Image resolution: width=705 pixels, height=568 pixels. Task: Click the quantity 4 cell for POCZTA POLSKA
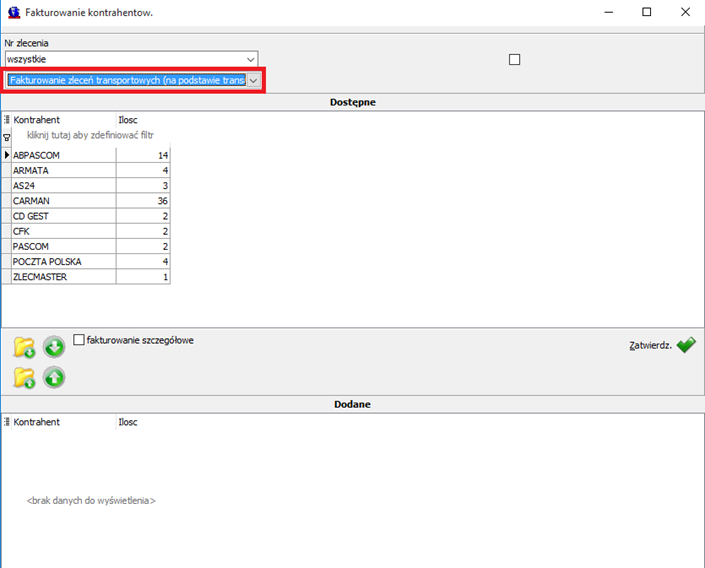[143, 262]
